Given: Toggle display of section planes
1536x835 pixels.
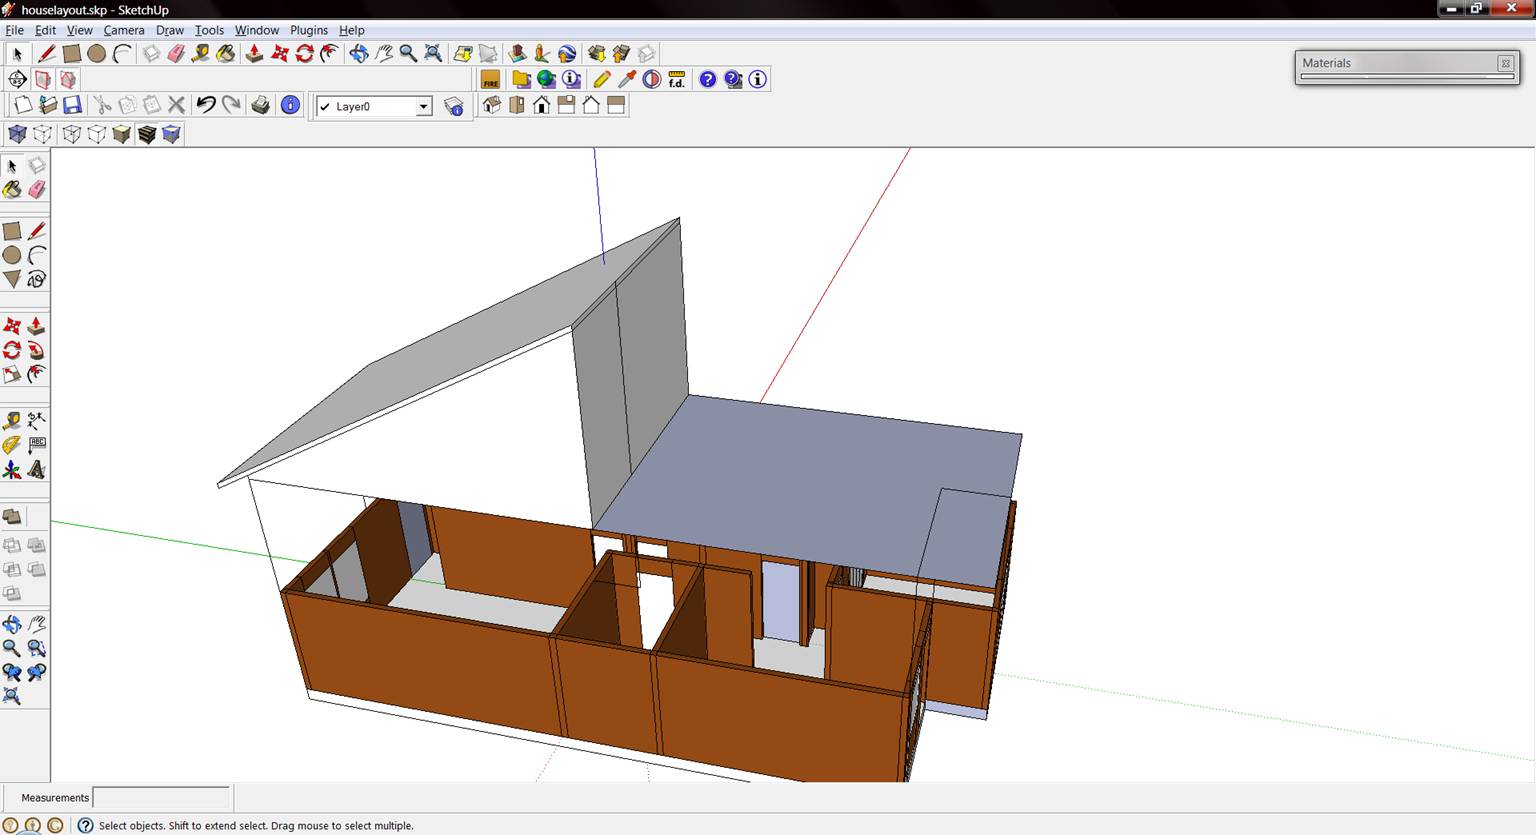Looking at the screenshot, I should [x=43, y=79].
